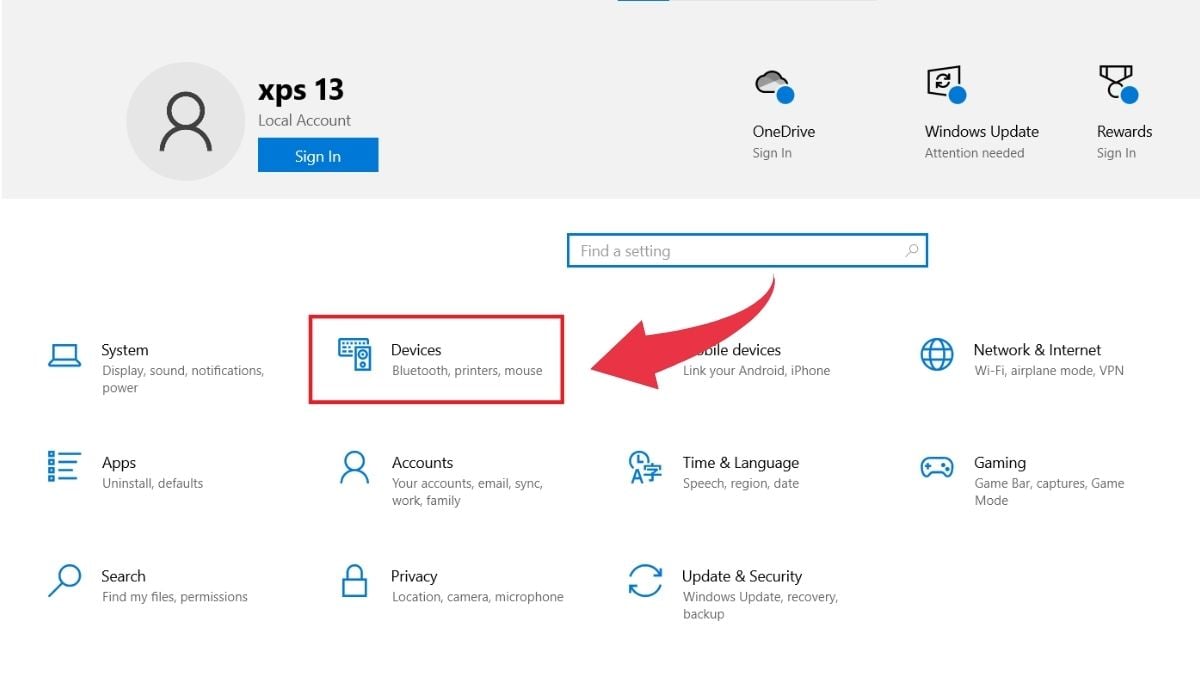Open the System settings laptop icon

point(64,356)
